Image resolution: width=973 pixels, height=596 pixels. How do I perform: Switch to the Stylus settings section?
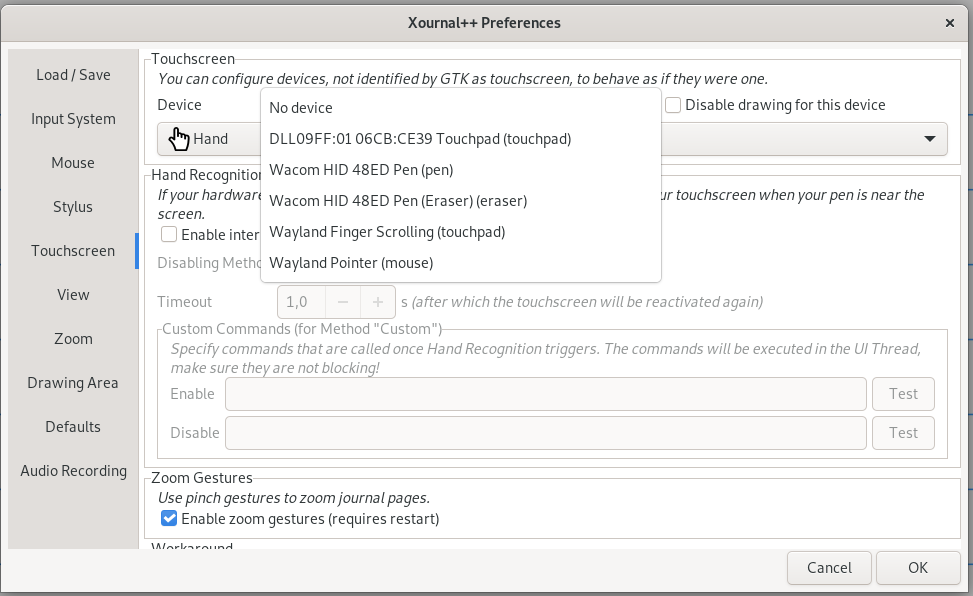click(73, 207)
